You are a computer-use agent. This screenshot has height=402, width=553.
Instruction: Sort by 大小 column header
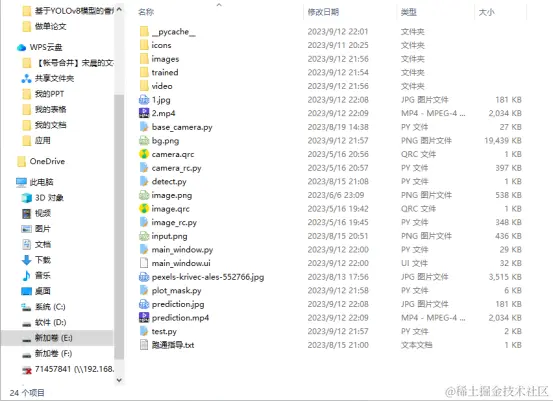pos(486,12)
